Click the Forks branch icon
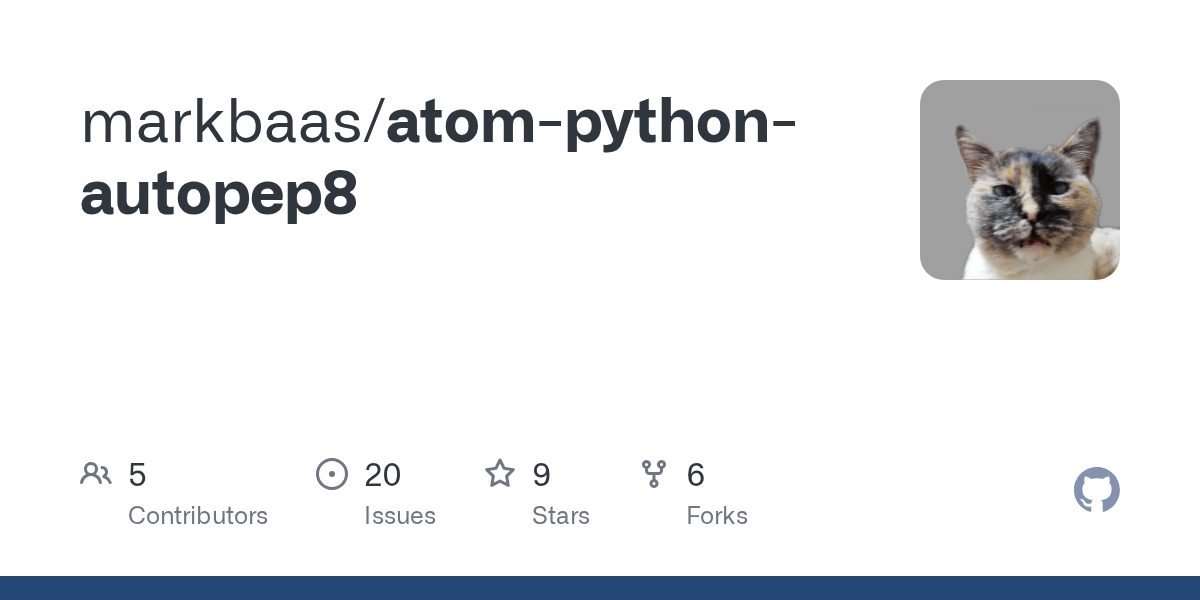The image size is (1200, 600). coord(654,474)
